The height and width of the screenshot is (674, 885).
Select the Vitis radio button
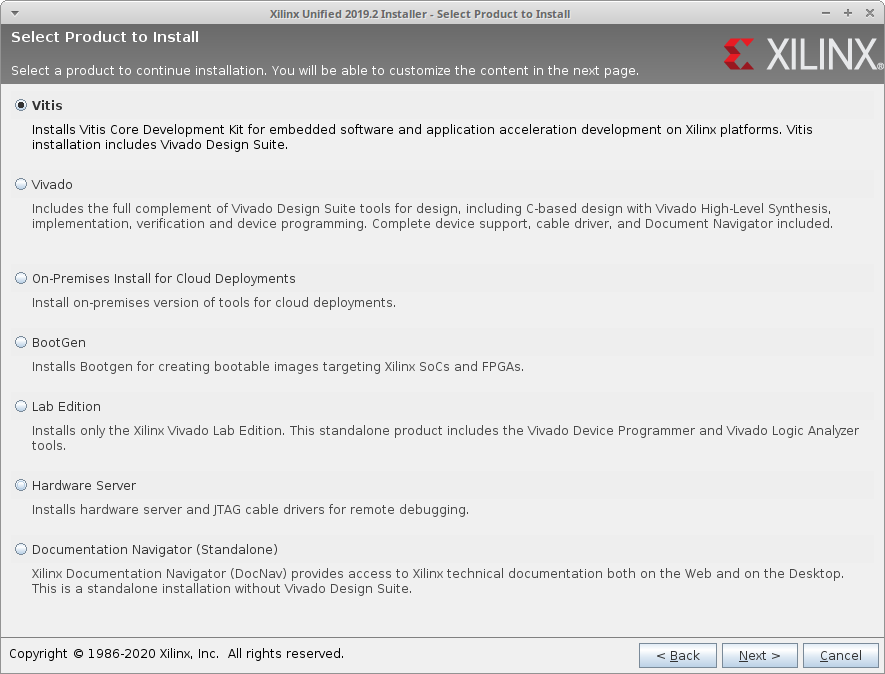tap(21, 106)
